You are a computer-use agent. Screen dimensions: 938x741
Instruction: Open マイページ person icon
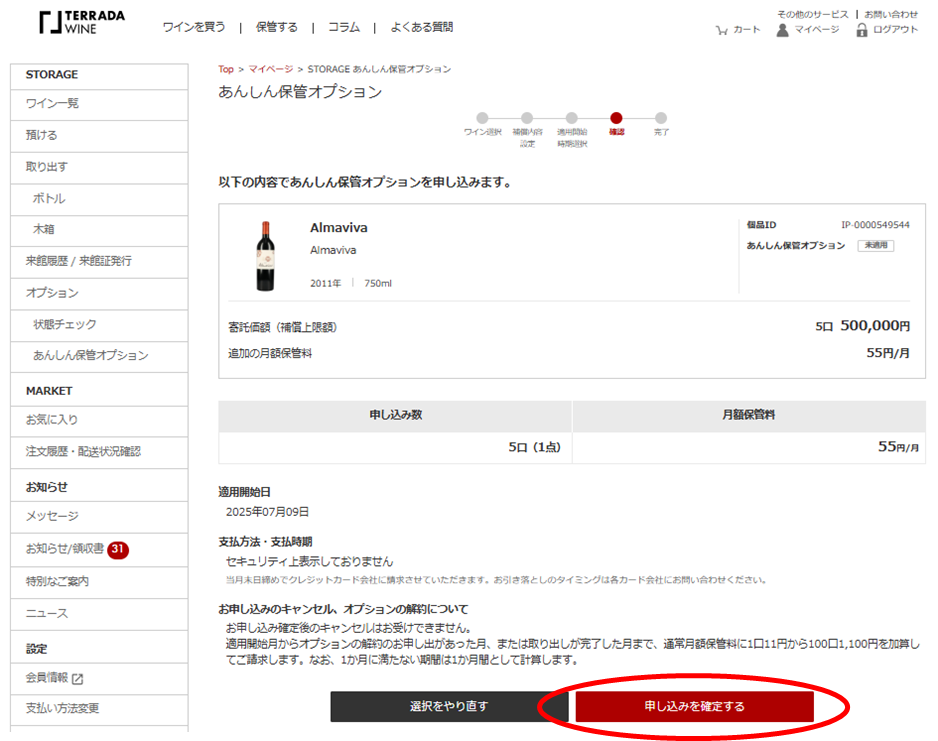[x=782, y=30]
